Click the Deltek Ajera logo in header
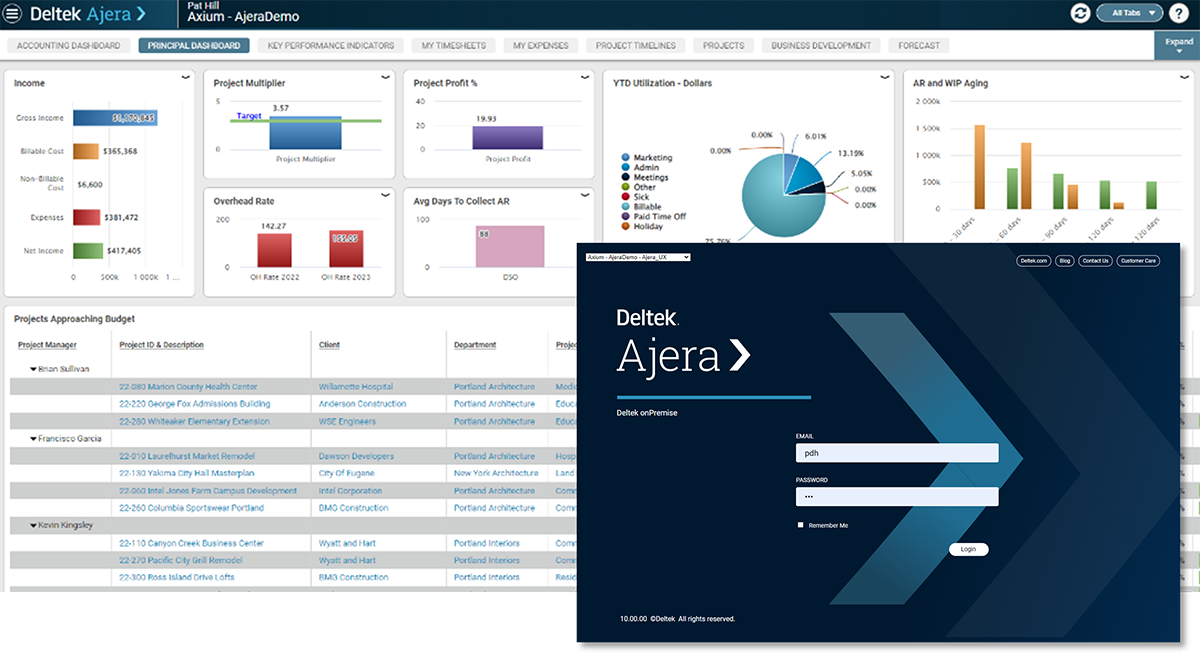 [88, 14]
